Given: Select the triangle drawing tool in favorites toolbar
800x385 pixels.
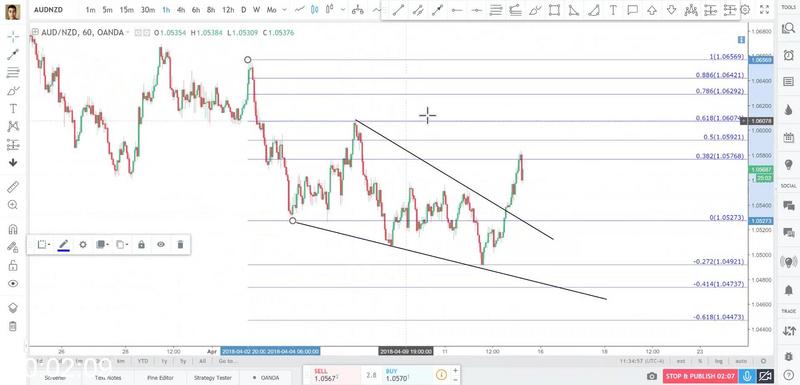Looking at the screenshot, I should (x=573, y=10).
